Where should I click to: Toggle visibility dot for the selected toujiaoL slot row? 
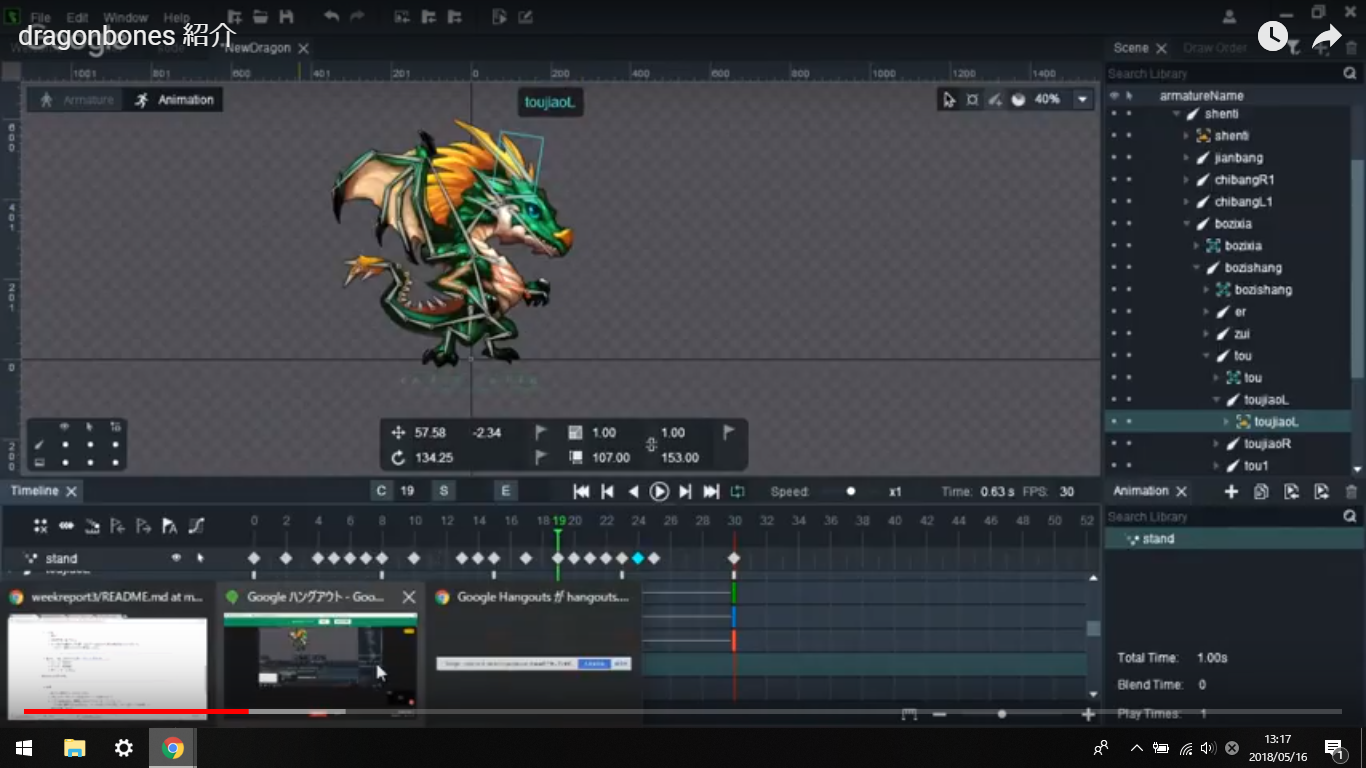[x=1113, y=422]
